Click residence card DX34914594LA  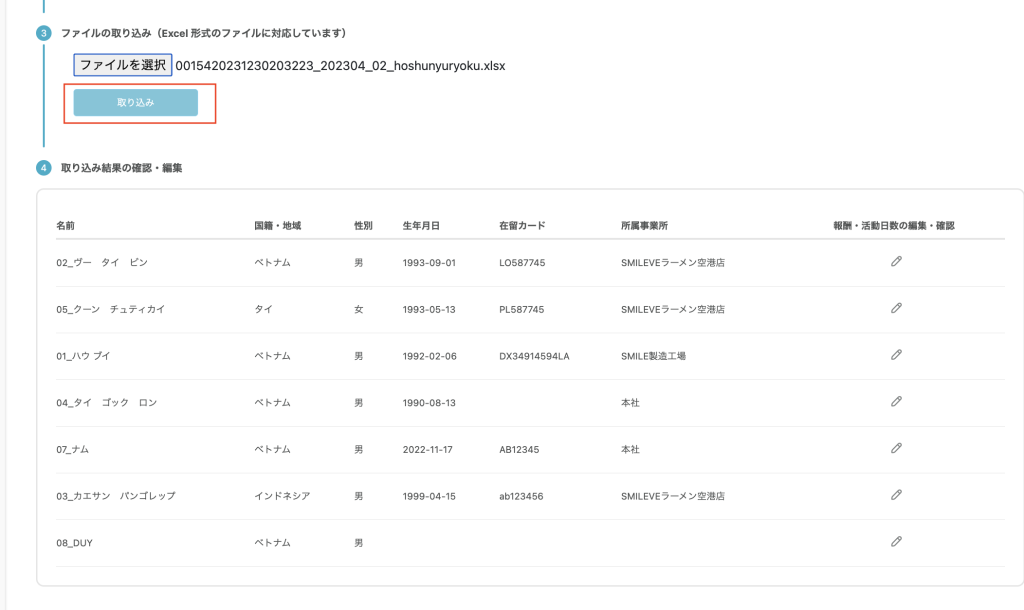pyautogui.click(x=534, y=356)
